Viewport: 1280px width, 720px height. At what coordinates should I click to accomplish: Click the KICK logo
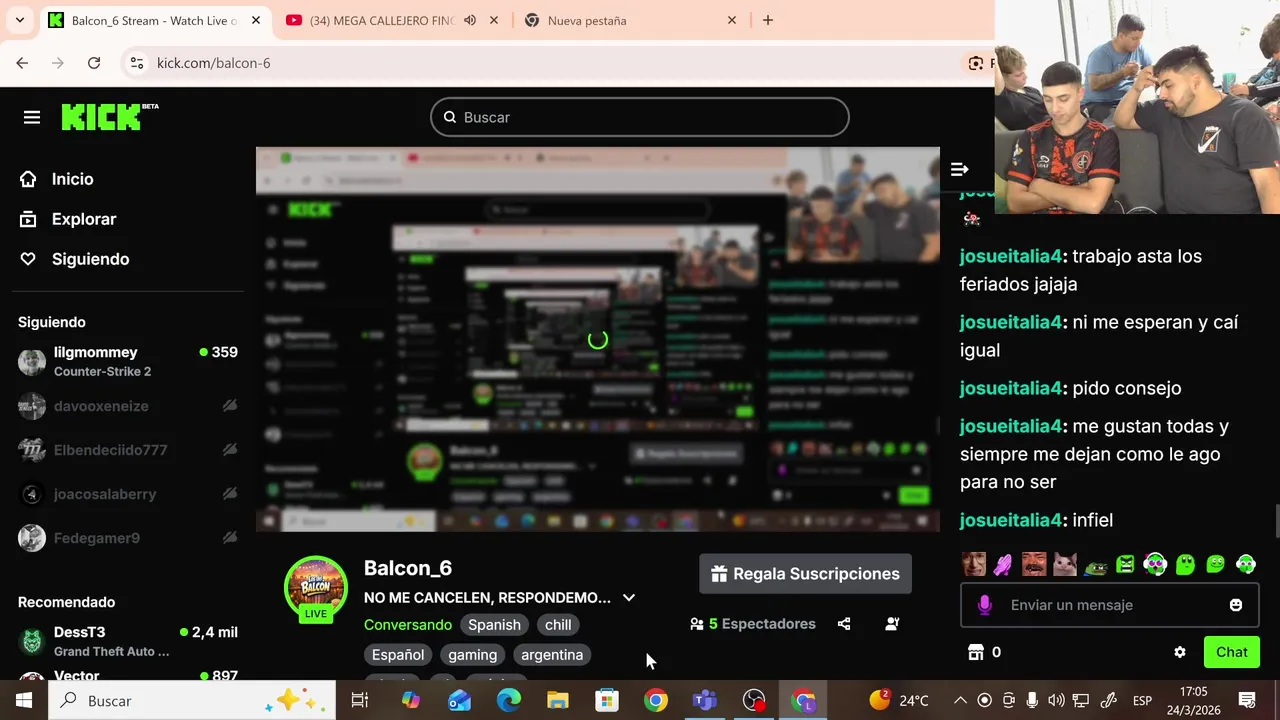(x=110, y=117)
